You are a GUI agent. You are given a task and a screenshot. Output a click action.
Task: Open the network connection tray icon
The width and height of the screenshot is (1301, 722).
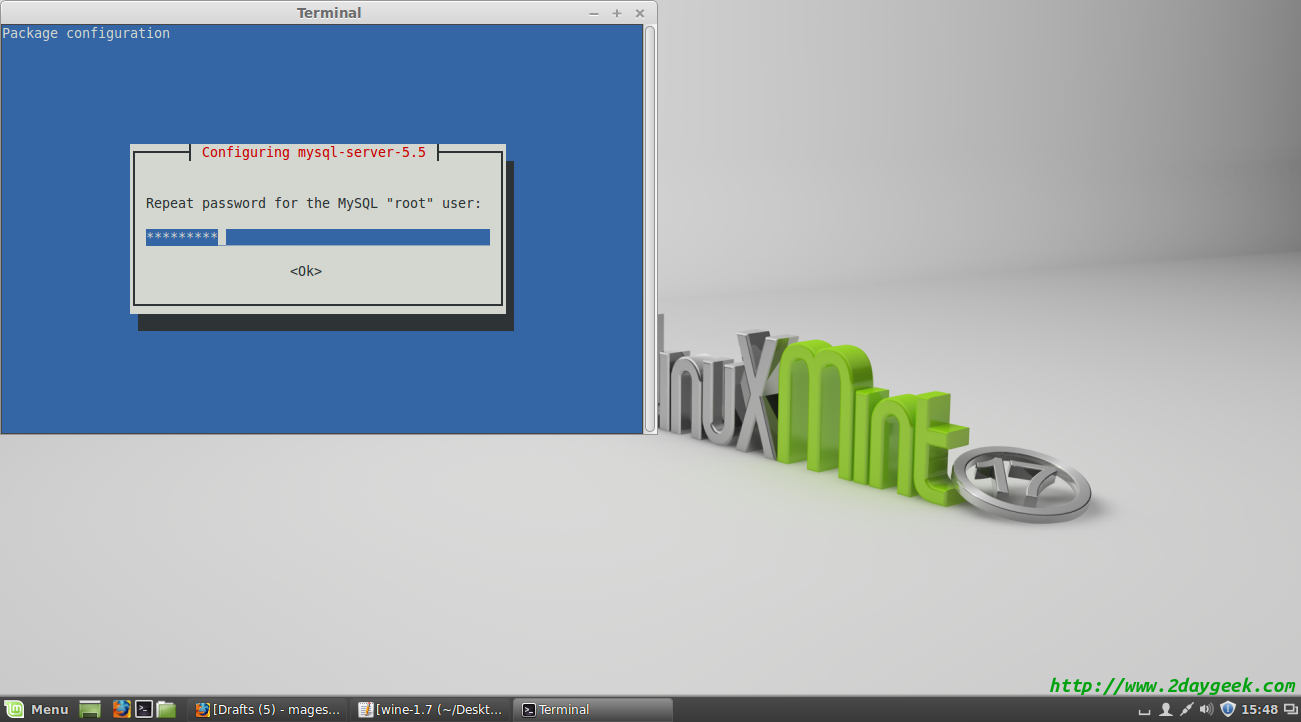point(1186,709)
